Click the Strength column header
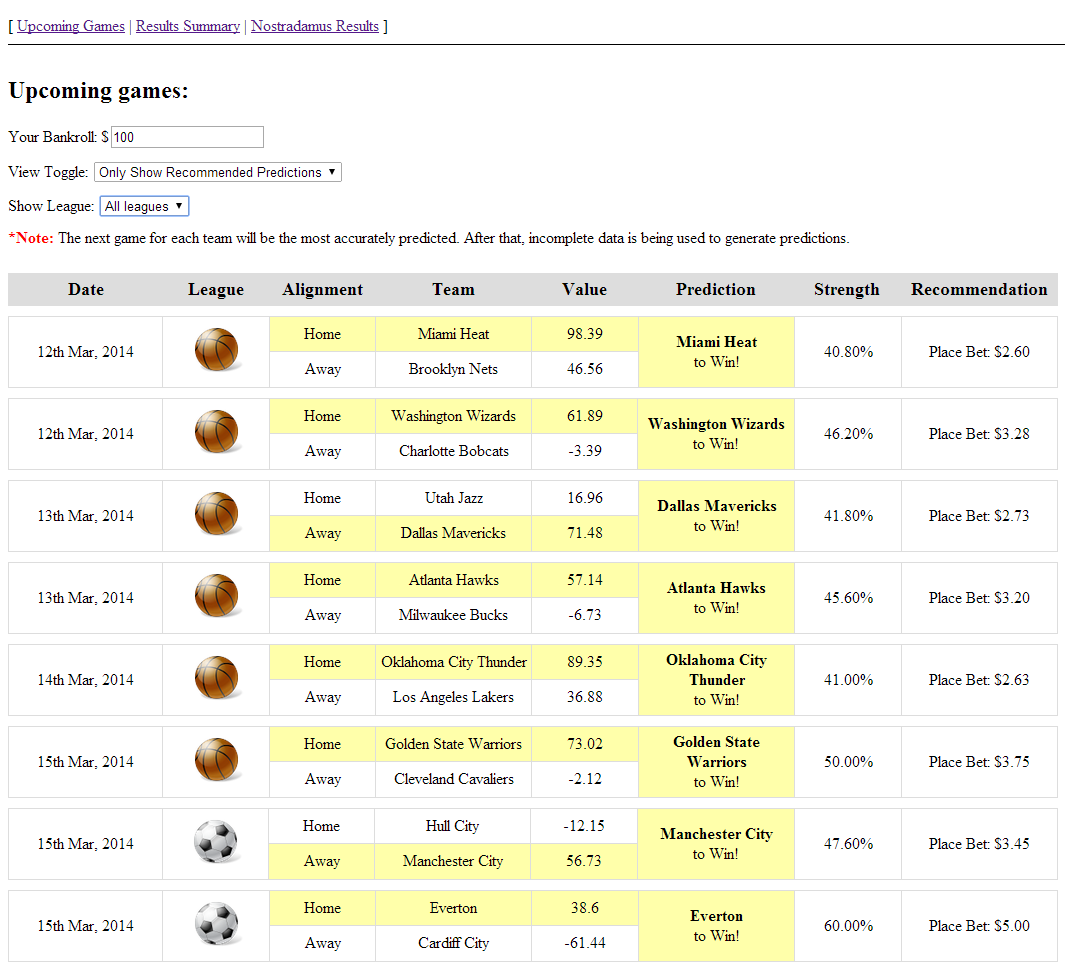The image size is (1065, 969). pyautogui.click(x=847, y=290)
